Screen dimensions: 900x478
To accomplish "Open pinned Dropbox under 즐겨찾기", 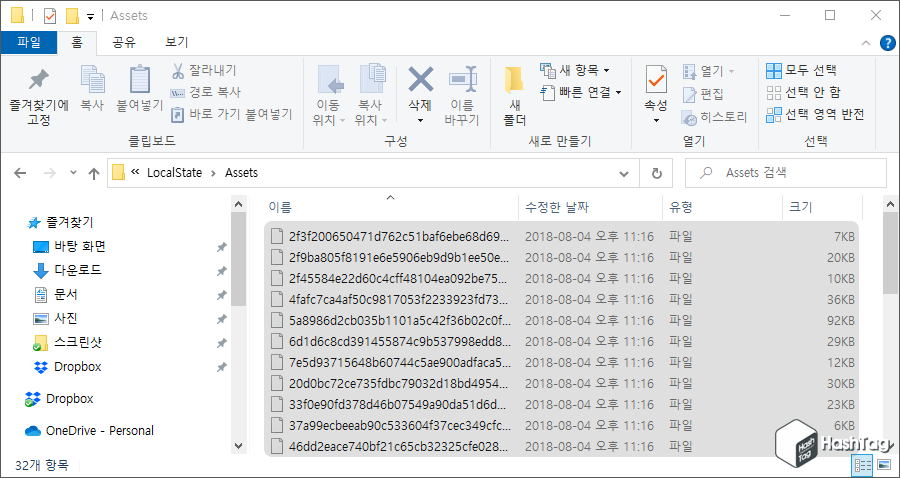I will tap(67, 367).
